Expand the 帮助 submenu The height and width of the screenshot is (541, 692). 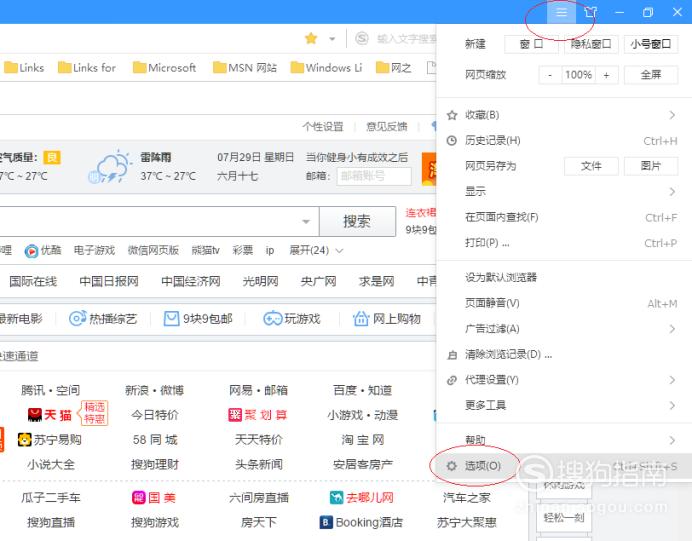(x=564, y=440)
